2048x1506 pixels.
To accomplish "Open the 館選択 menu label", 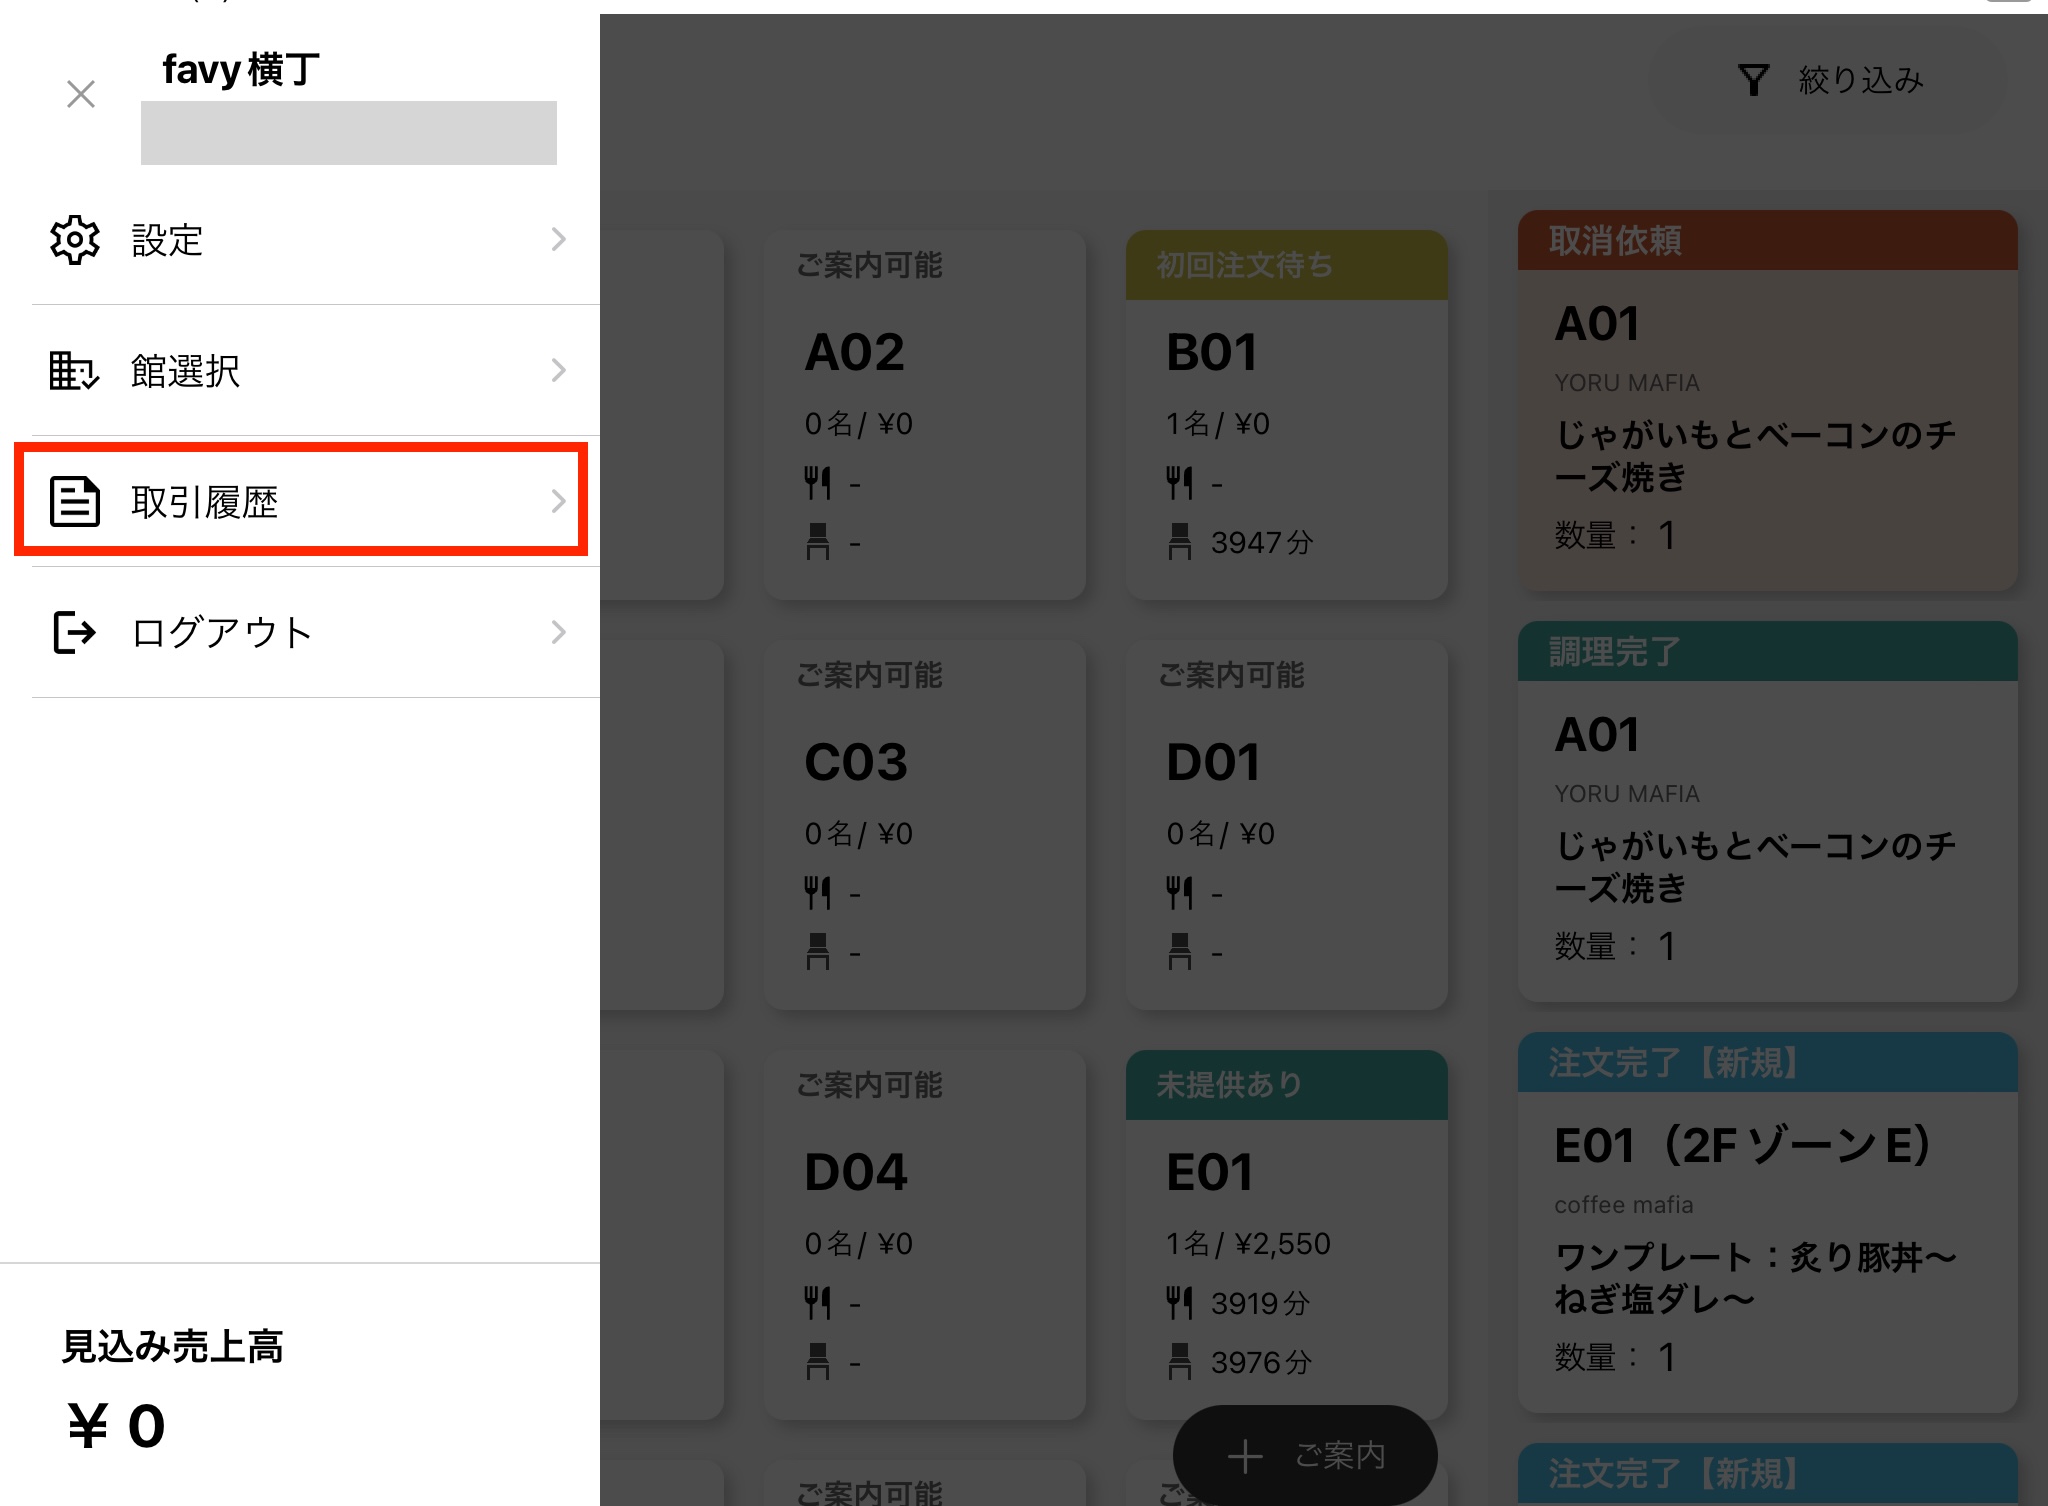I will (186, 371).
